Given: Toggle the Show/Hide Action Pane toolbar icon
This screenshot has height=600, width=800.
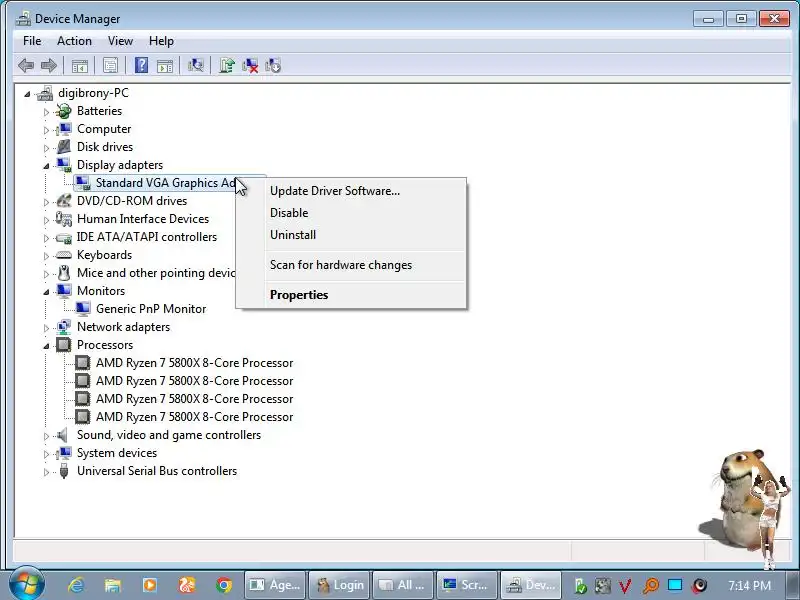Looking at the screenshot, I should coord(165,66).
